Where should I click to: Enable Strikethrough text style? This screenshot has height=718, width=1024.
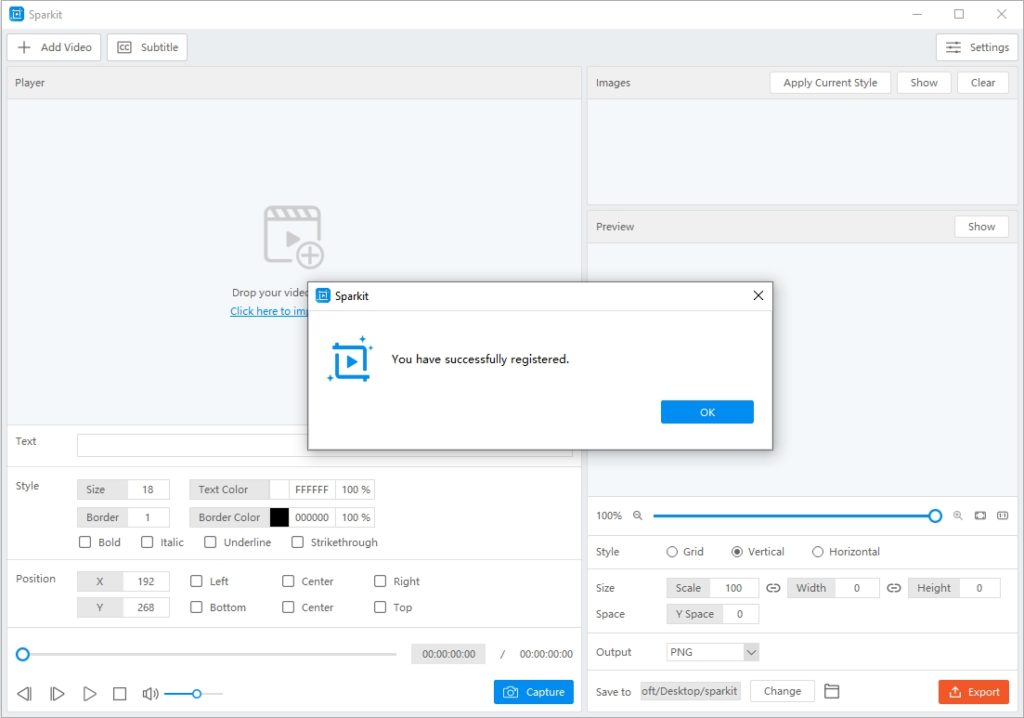click(x=297, y=542)
